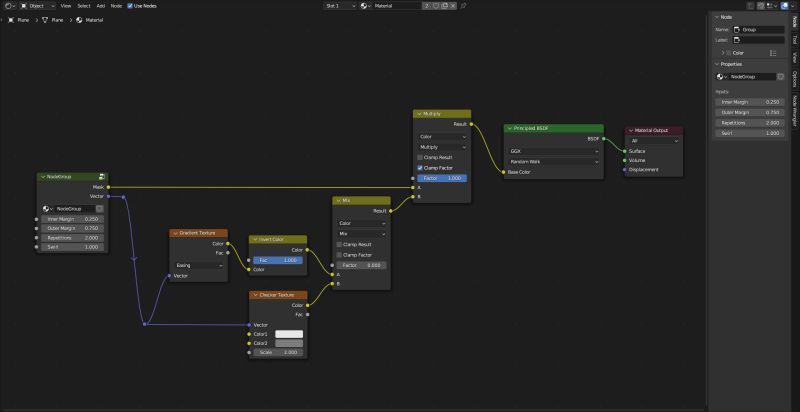Collapse the Invert Color node

(255, 240)
